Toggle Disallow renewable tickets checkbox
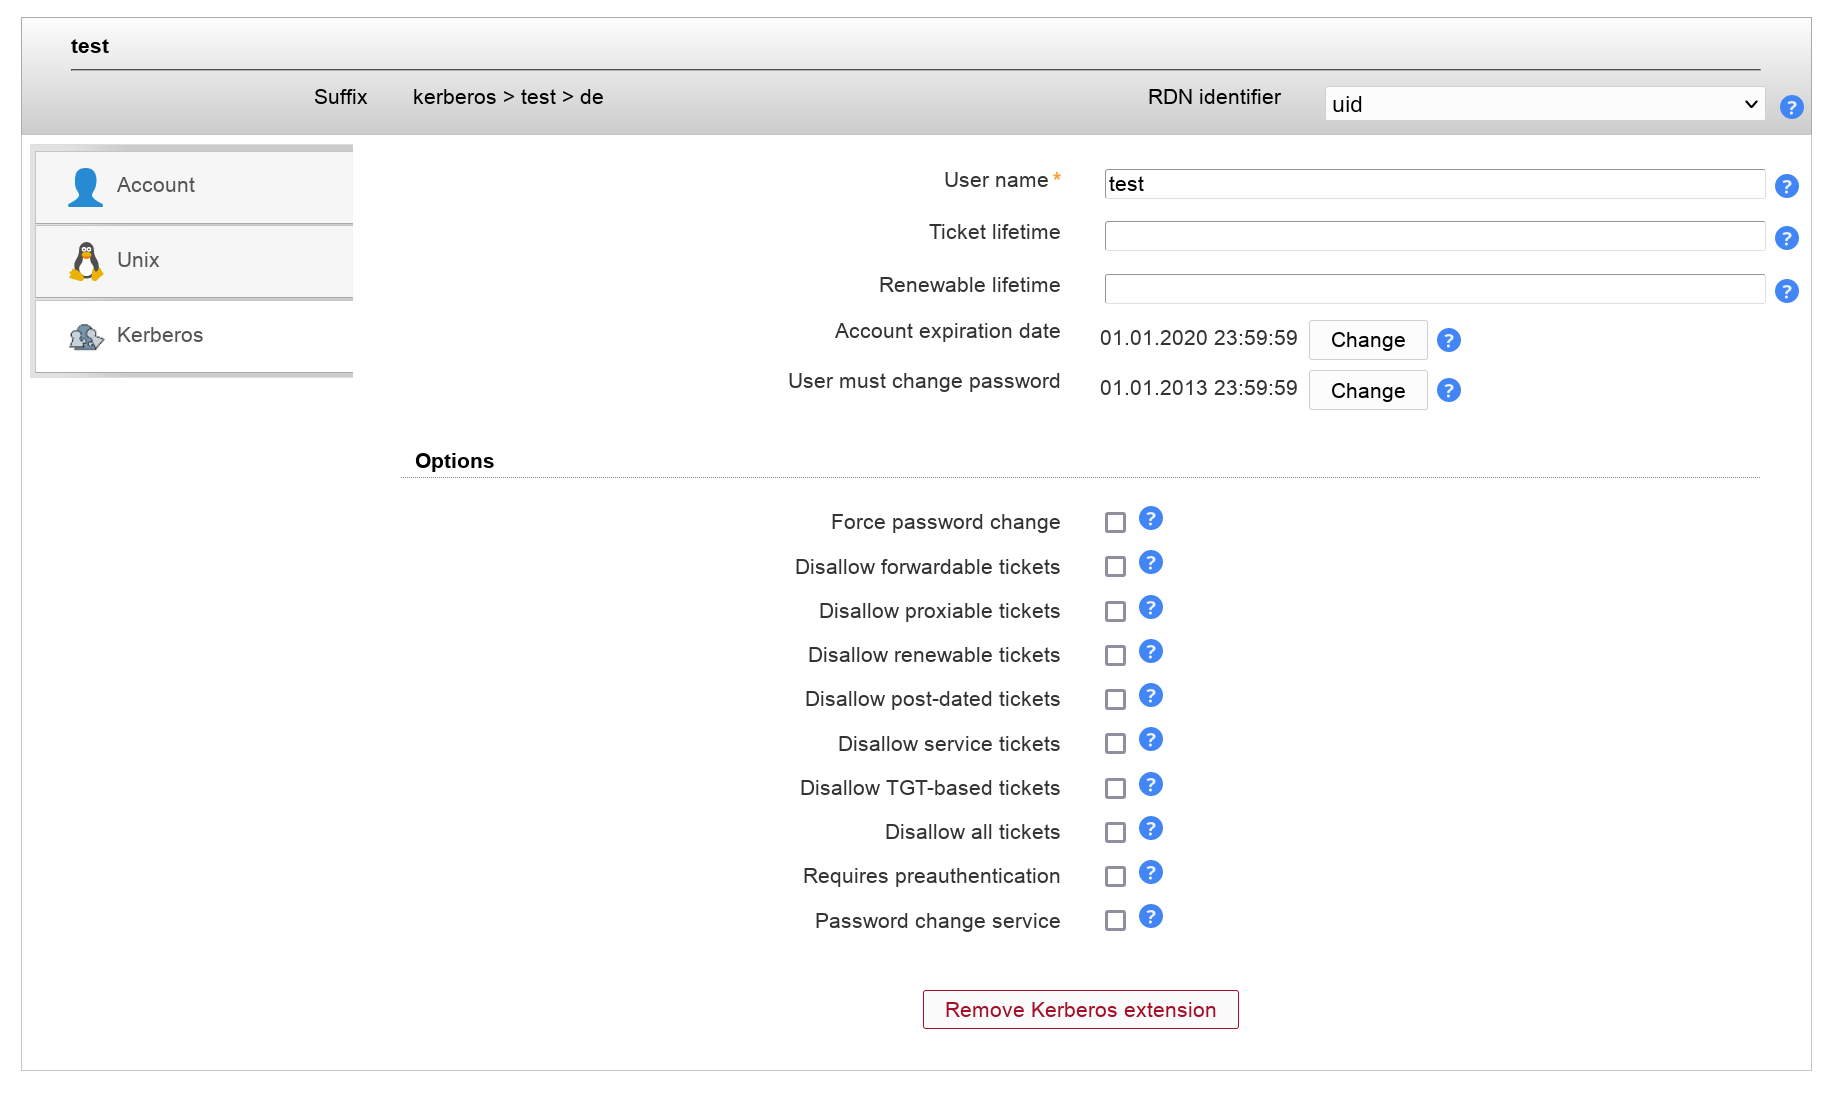This screenshot has width=1838, height=1097. click(1115, 656)
